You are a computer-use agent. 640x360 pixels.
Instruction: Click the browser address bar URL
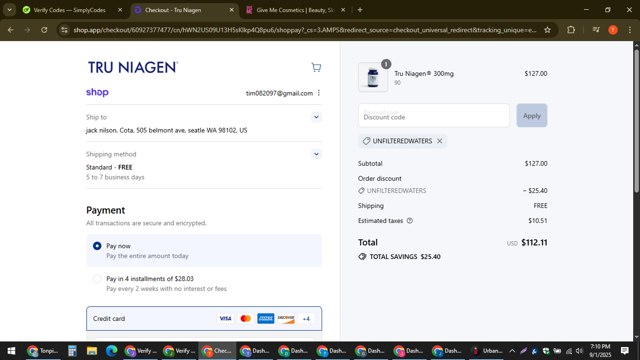[304, 30]
